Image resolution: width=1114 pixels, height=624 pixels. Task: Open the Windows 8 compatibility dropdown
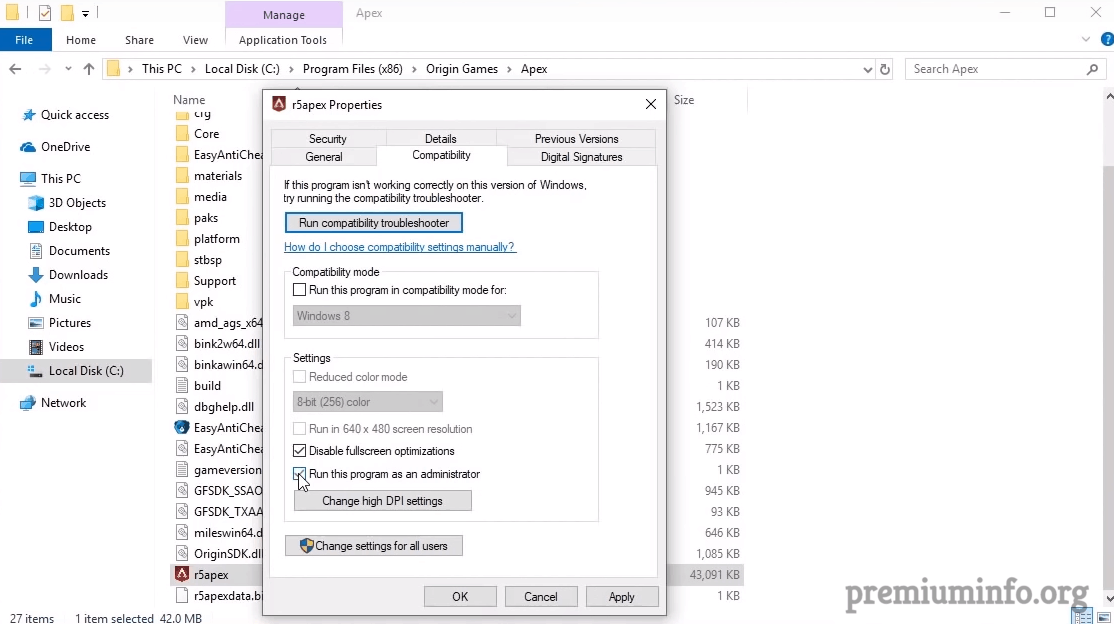(x=406, y=316)
